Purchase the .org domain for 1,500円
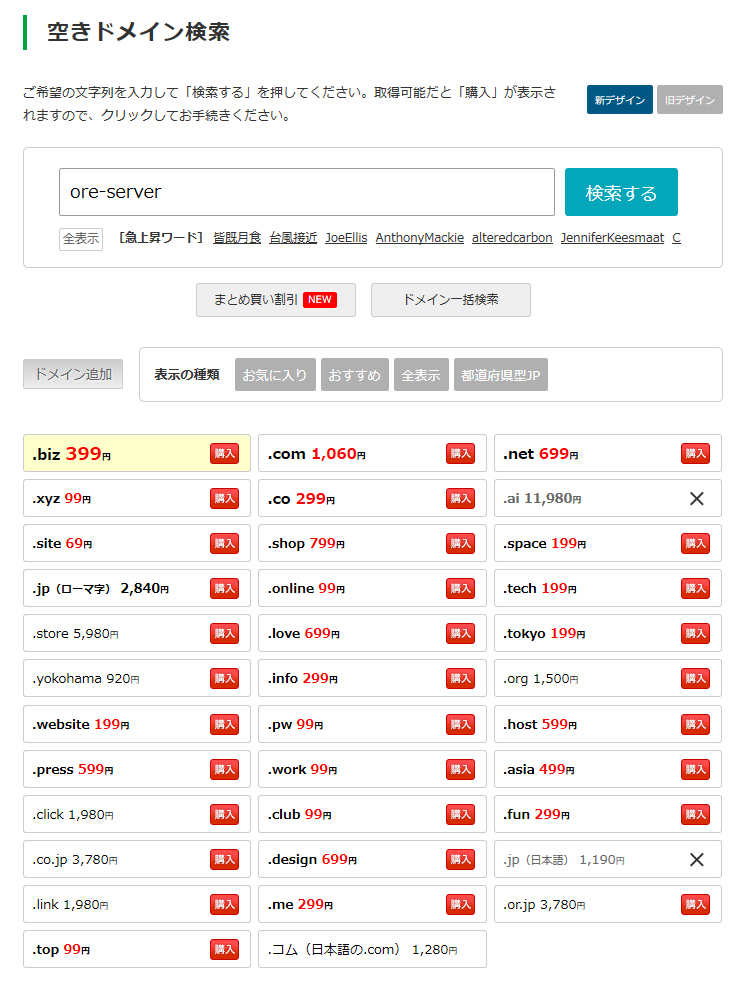Viewport: 740px width, 1000px height. (x=695, y=679)
